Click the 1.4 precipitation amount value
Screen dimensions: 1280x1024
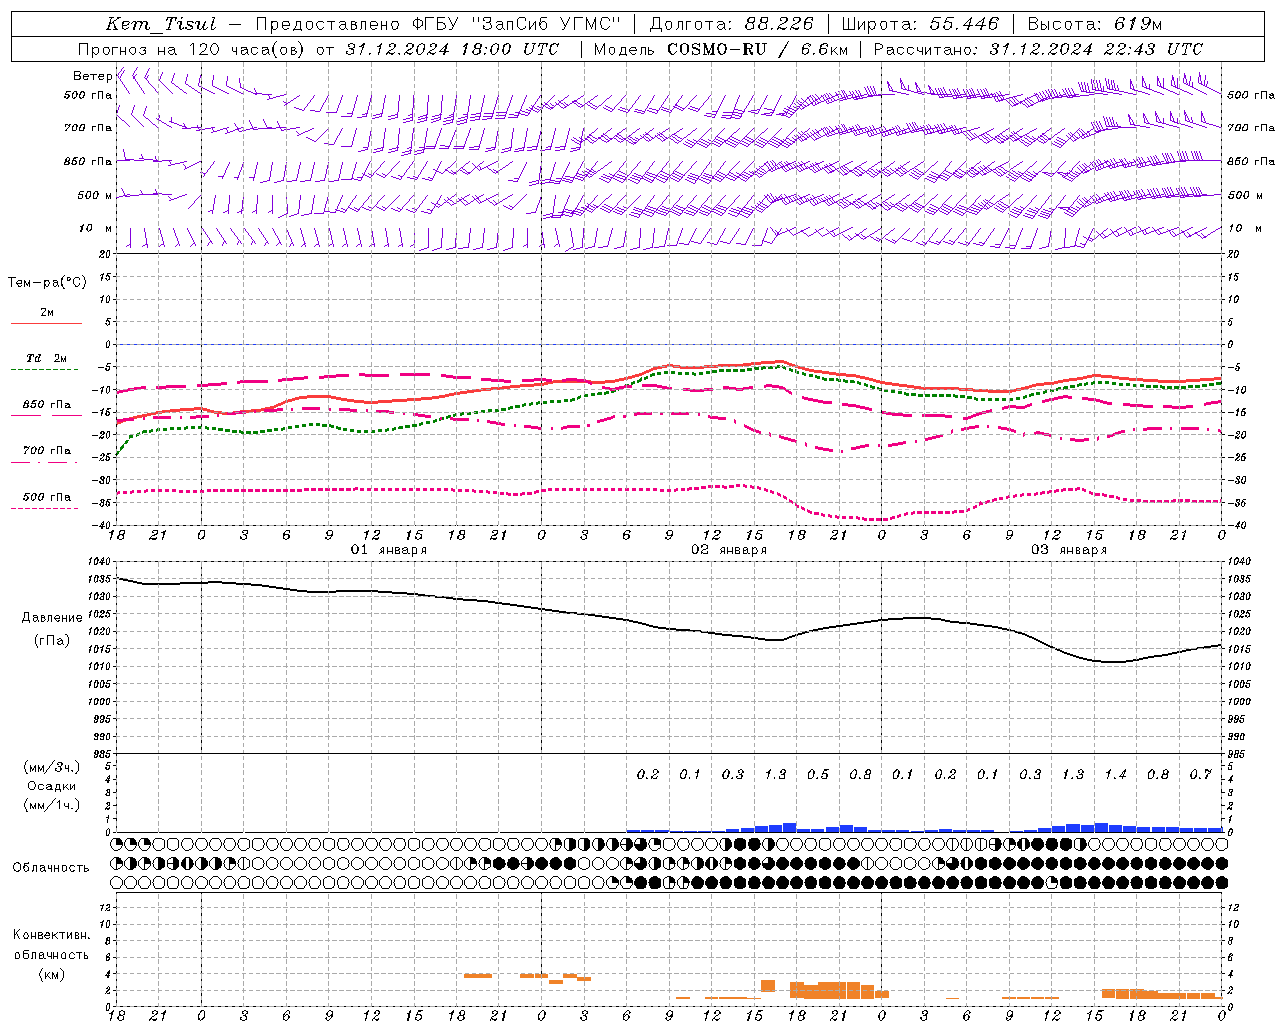pyautogui.click(x=1115, y=775)
